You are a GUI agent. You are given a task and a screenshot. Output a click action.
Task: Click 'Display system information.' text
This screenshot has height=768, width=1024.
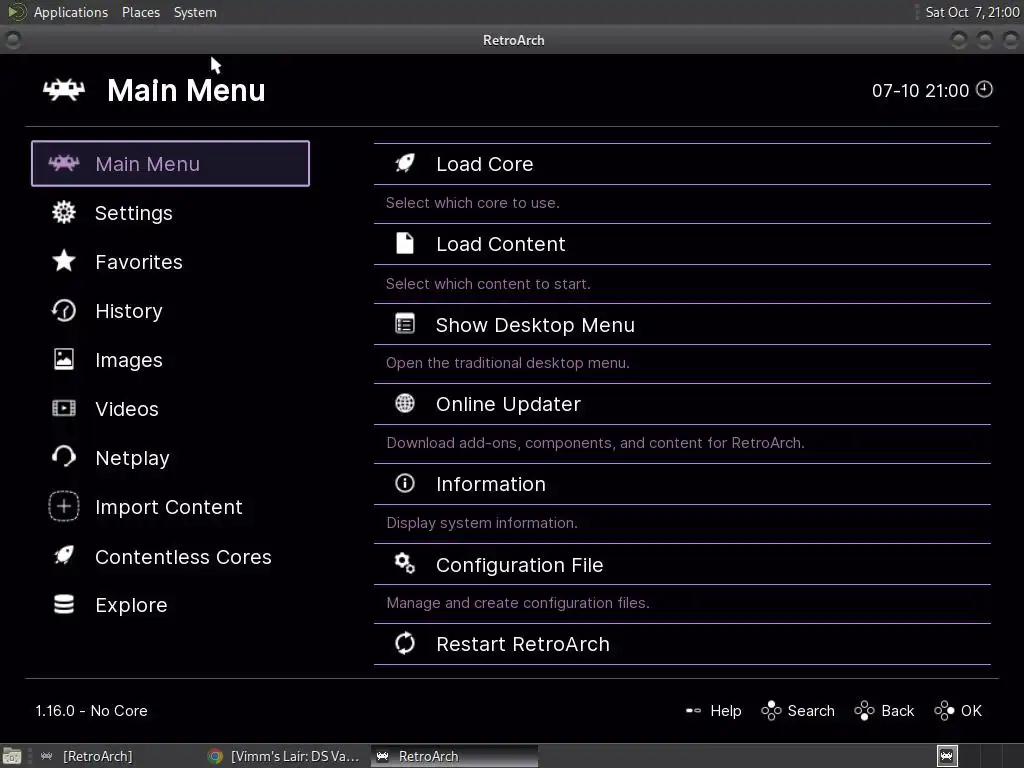tap(482, 523)
